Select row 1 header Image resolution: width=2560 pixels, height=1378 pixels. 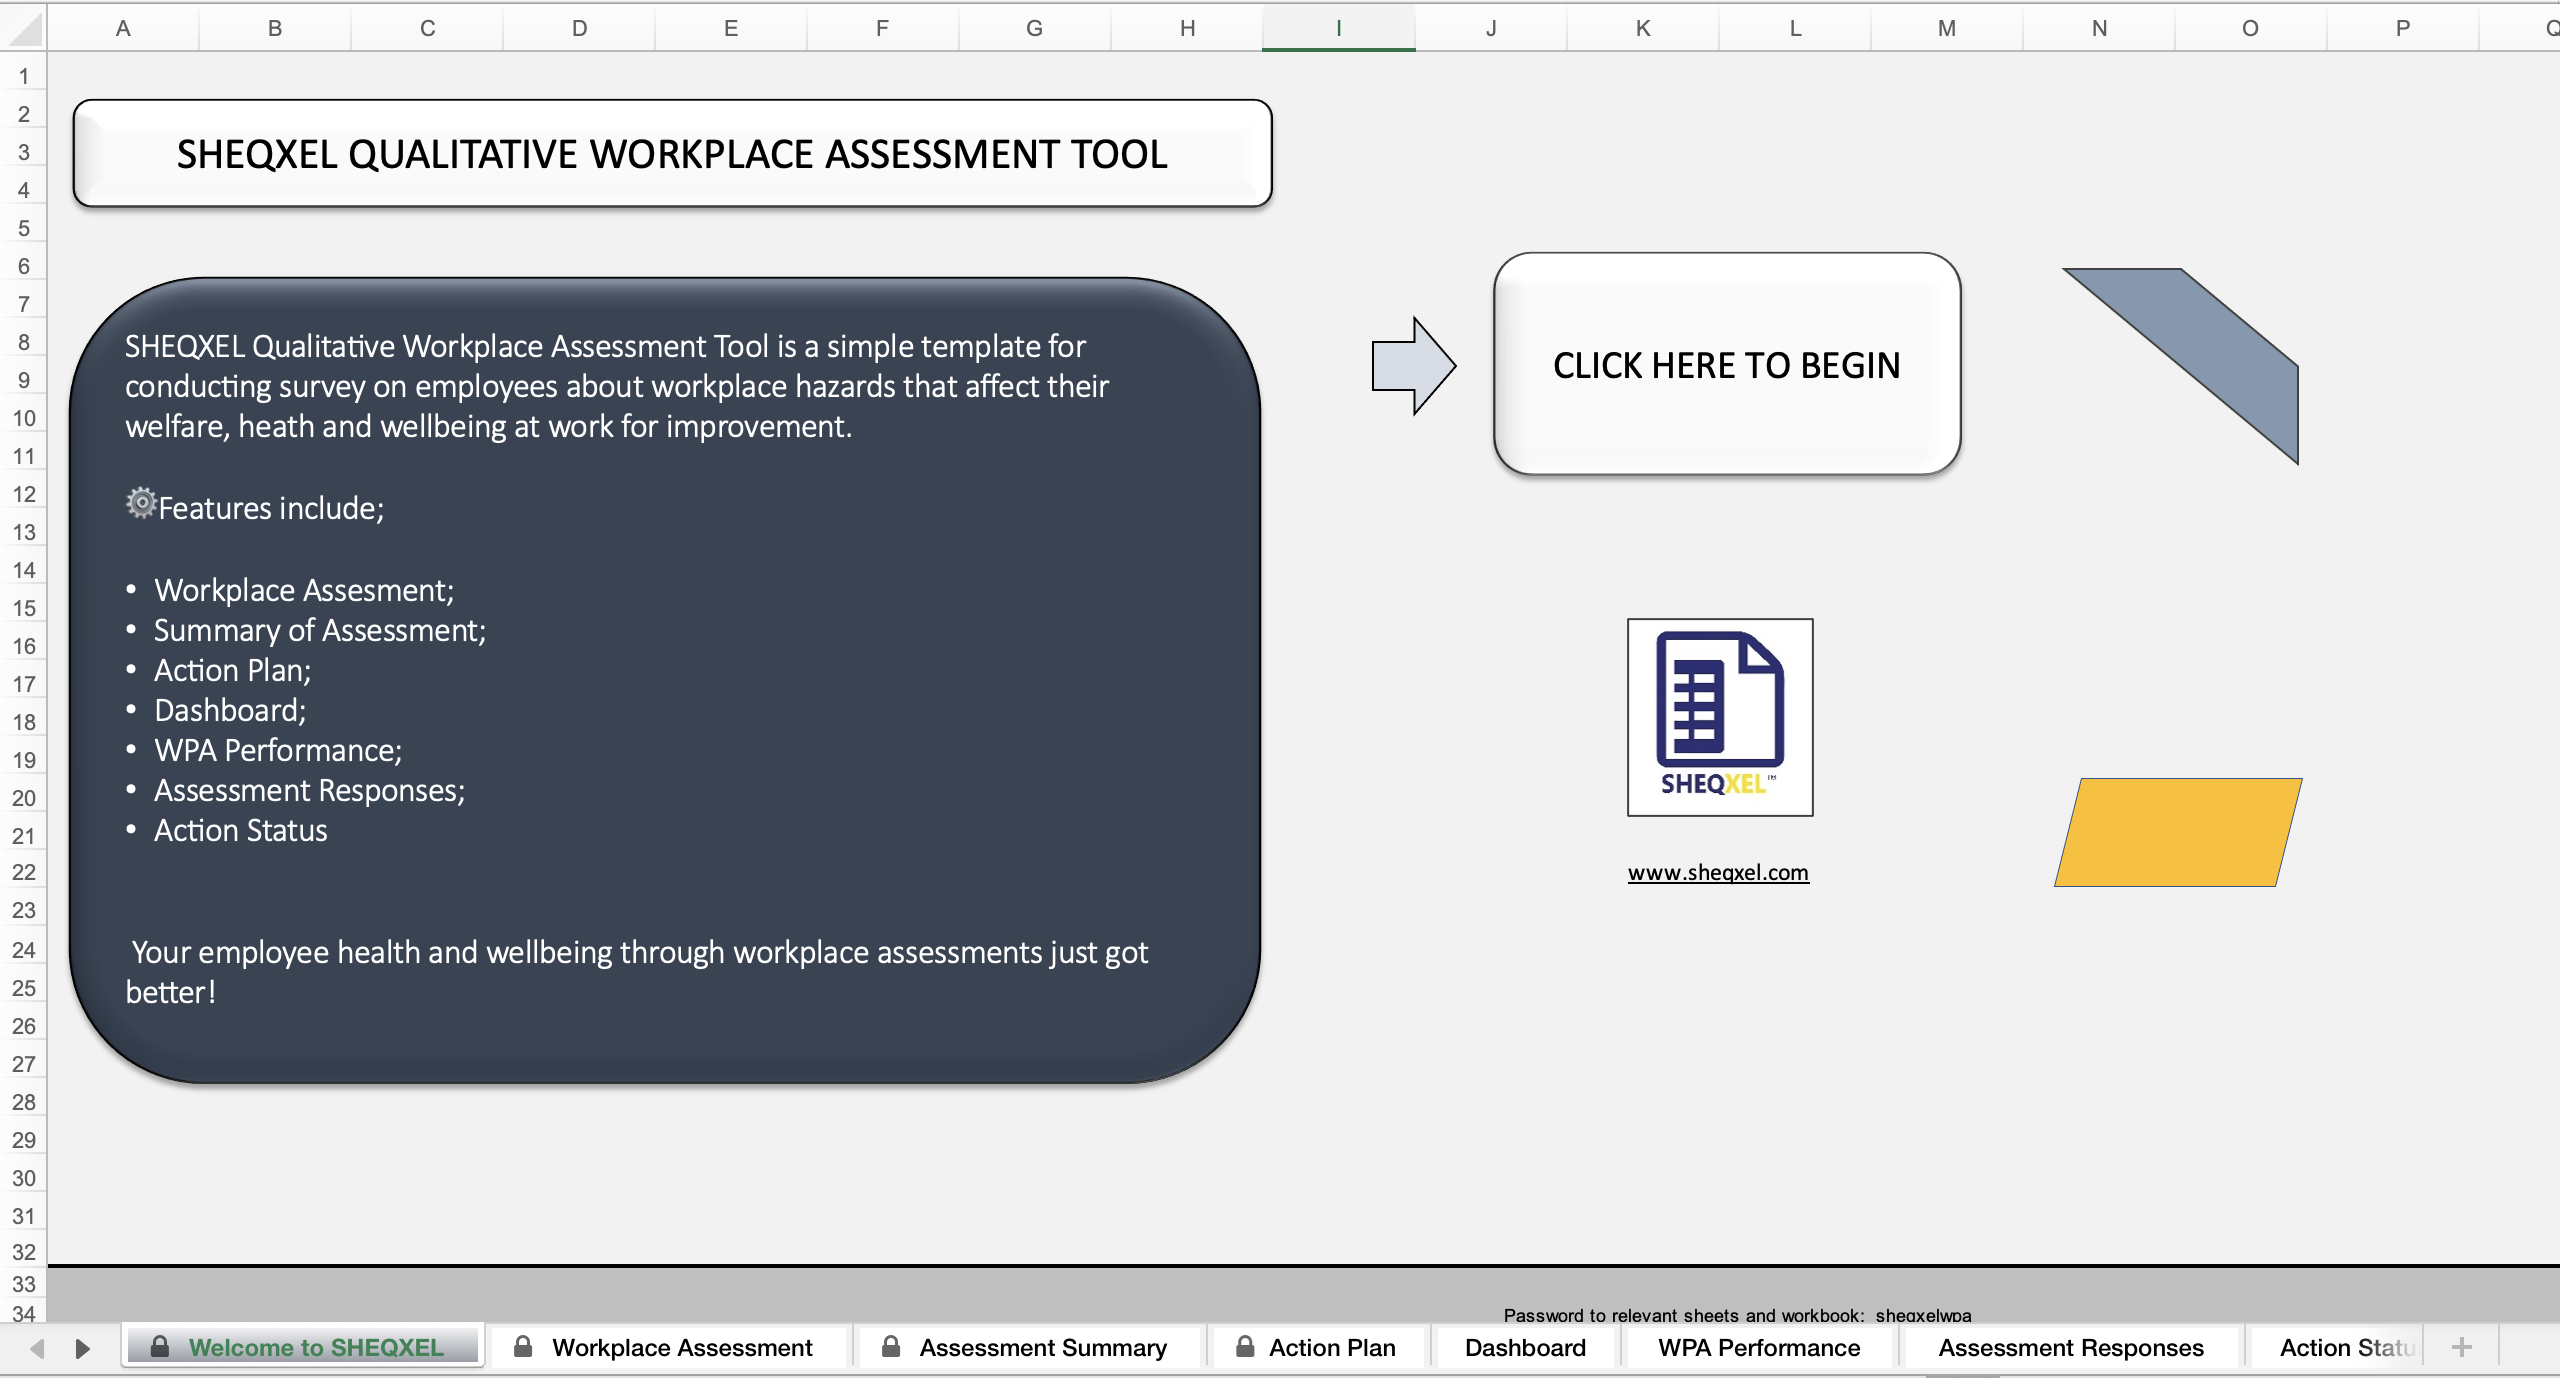23,76
